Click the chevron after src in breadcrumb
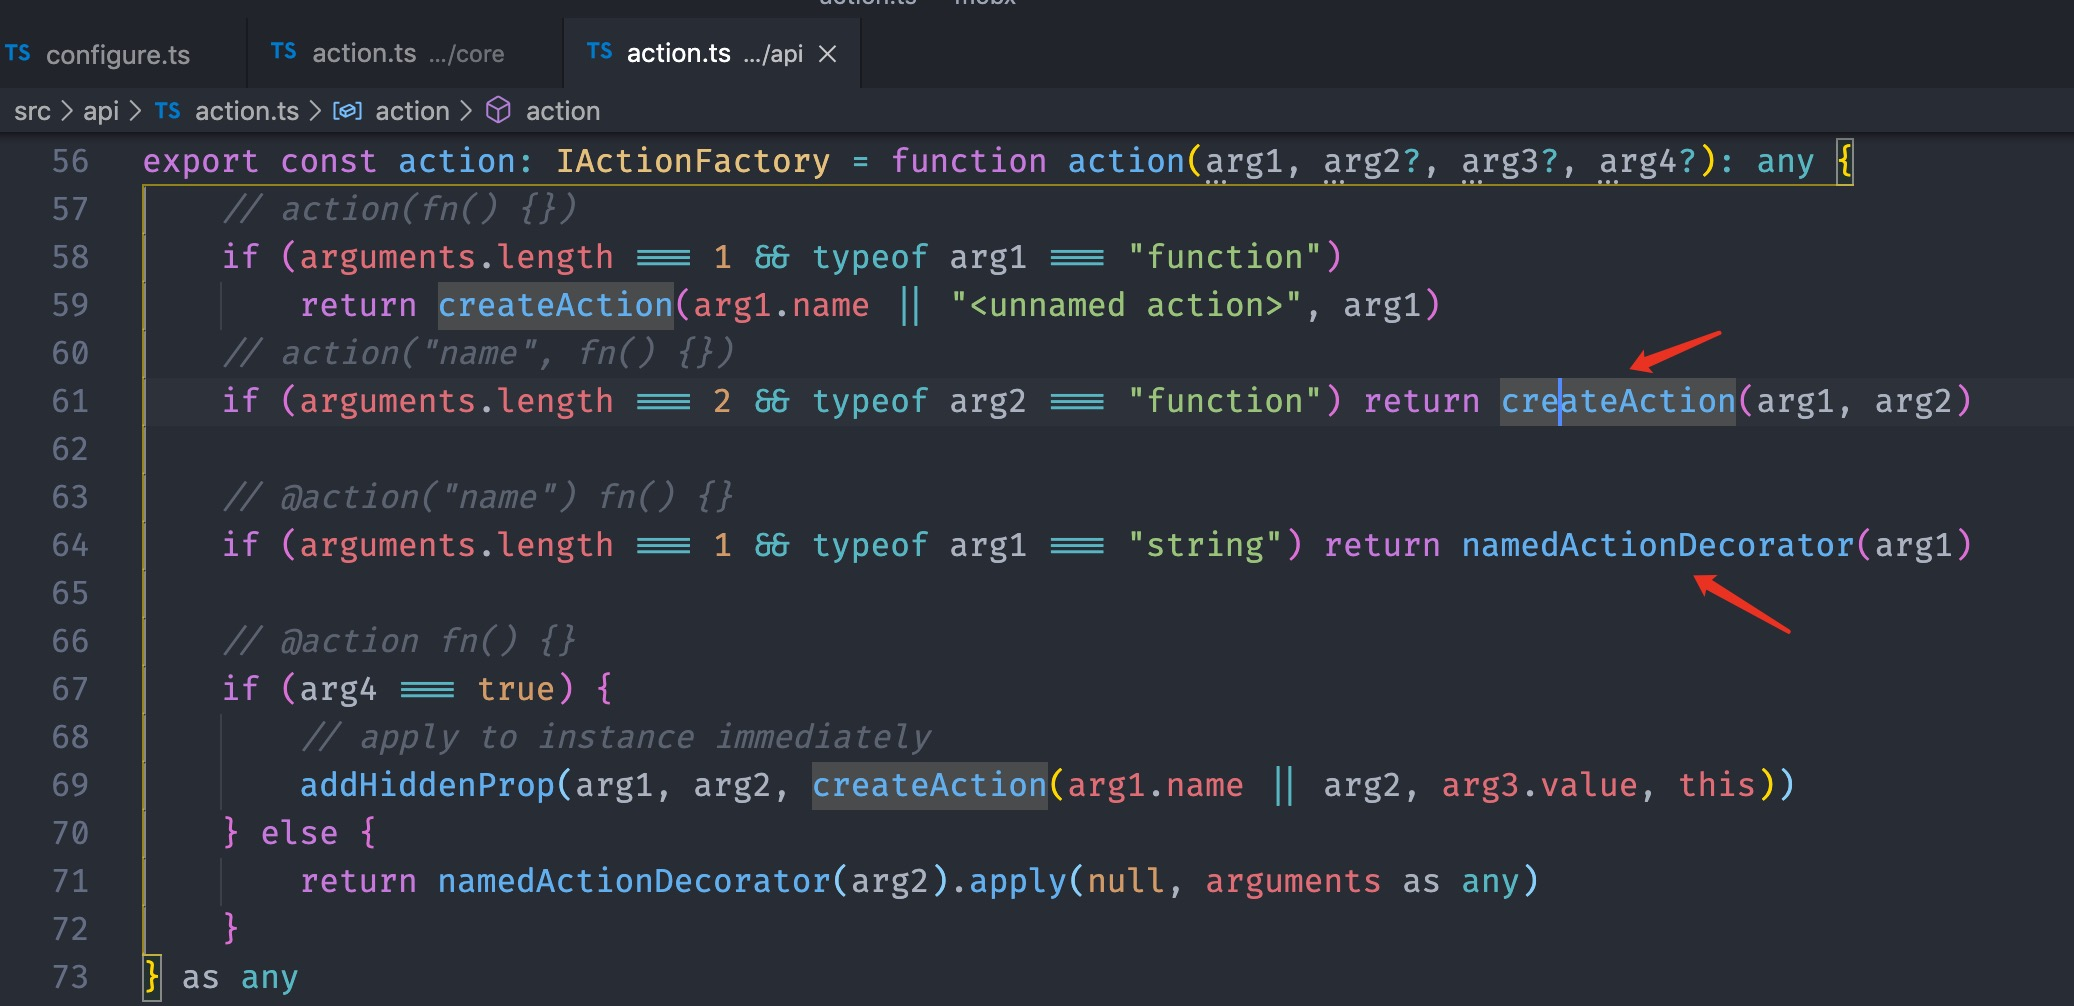The image size is (2074, 1006). pyautogui.click(x=67, y=111)
